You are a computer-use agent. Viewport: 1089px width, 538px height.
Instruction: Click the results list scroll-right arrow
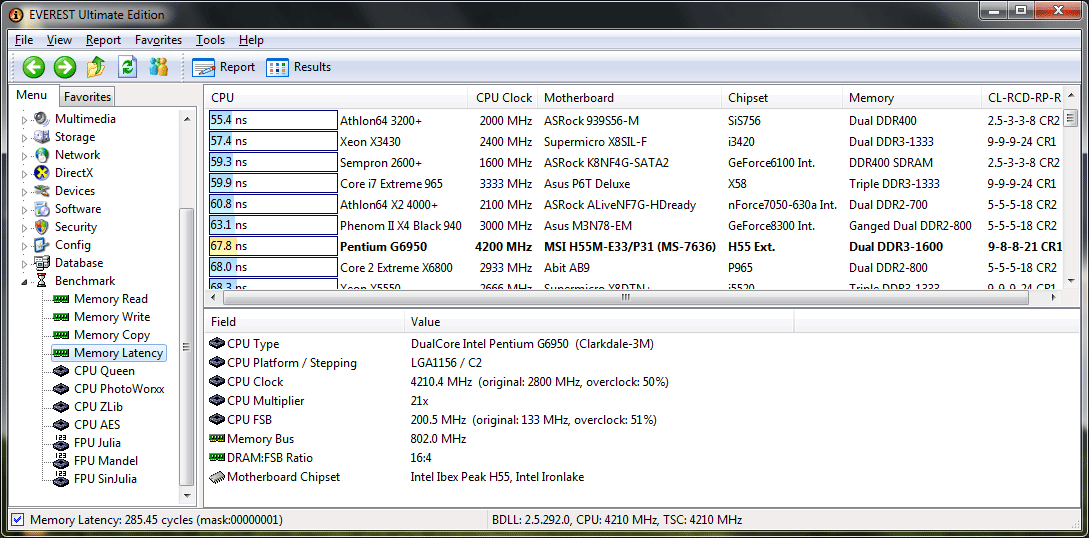(x=1054, y=297)
